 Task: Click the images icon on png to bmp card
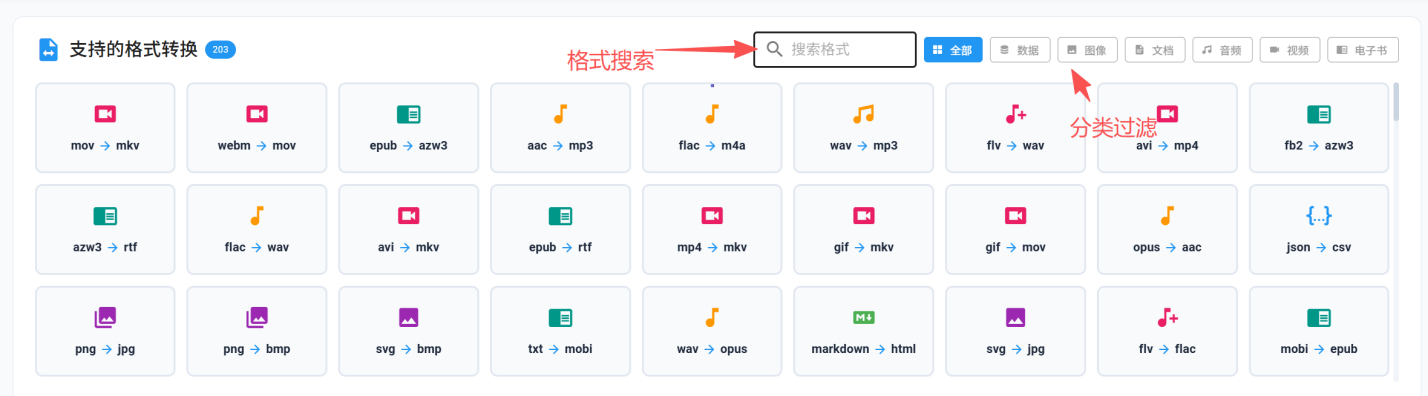point(257,318)
